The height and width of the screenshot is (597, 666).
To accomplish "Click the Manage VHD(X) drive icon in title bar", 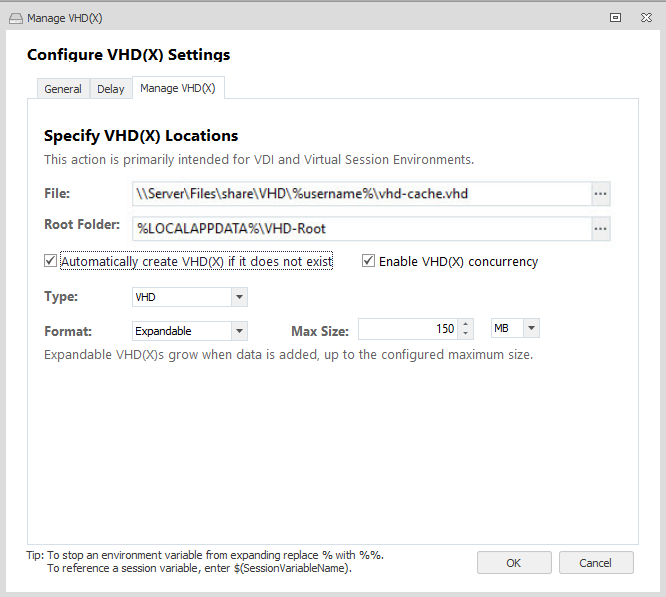I will tap(16, 17).
